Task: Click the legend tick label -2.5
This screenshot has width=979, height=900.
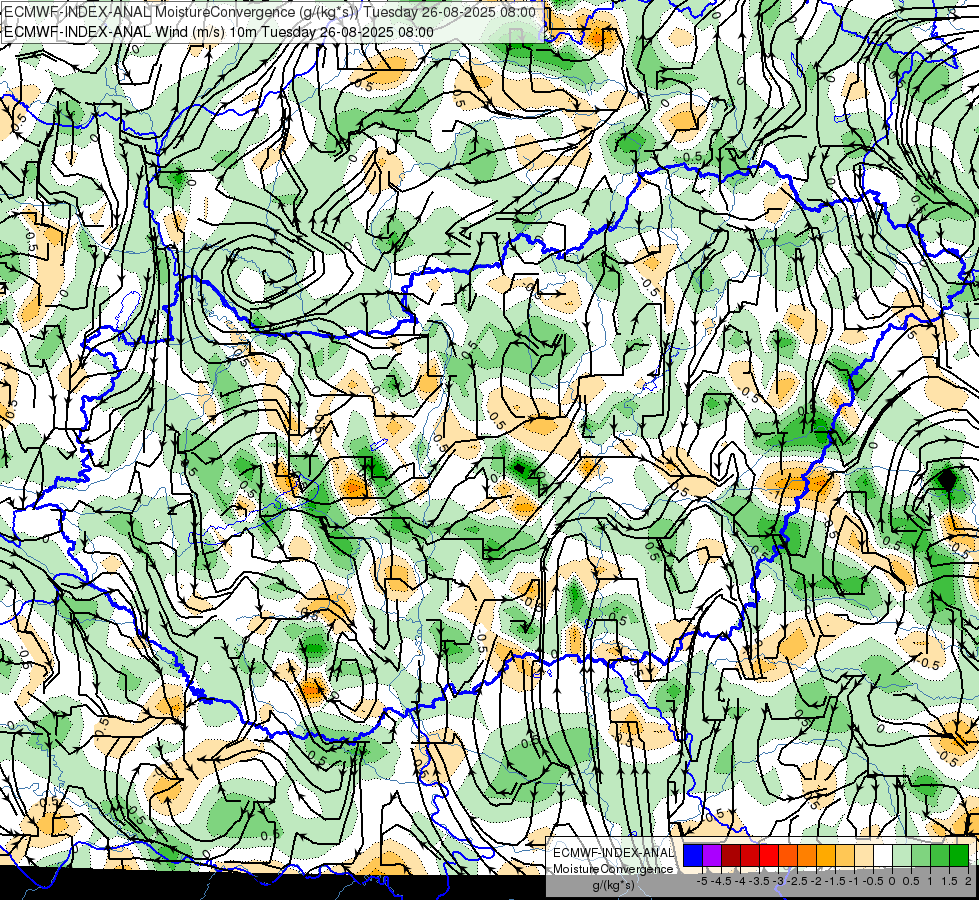Action: 797,881
